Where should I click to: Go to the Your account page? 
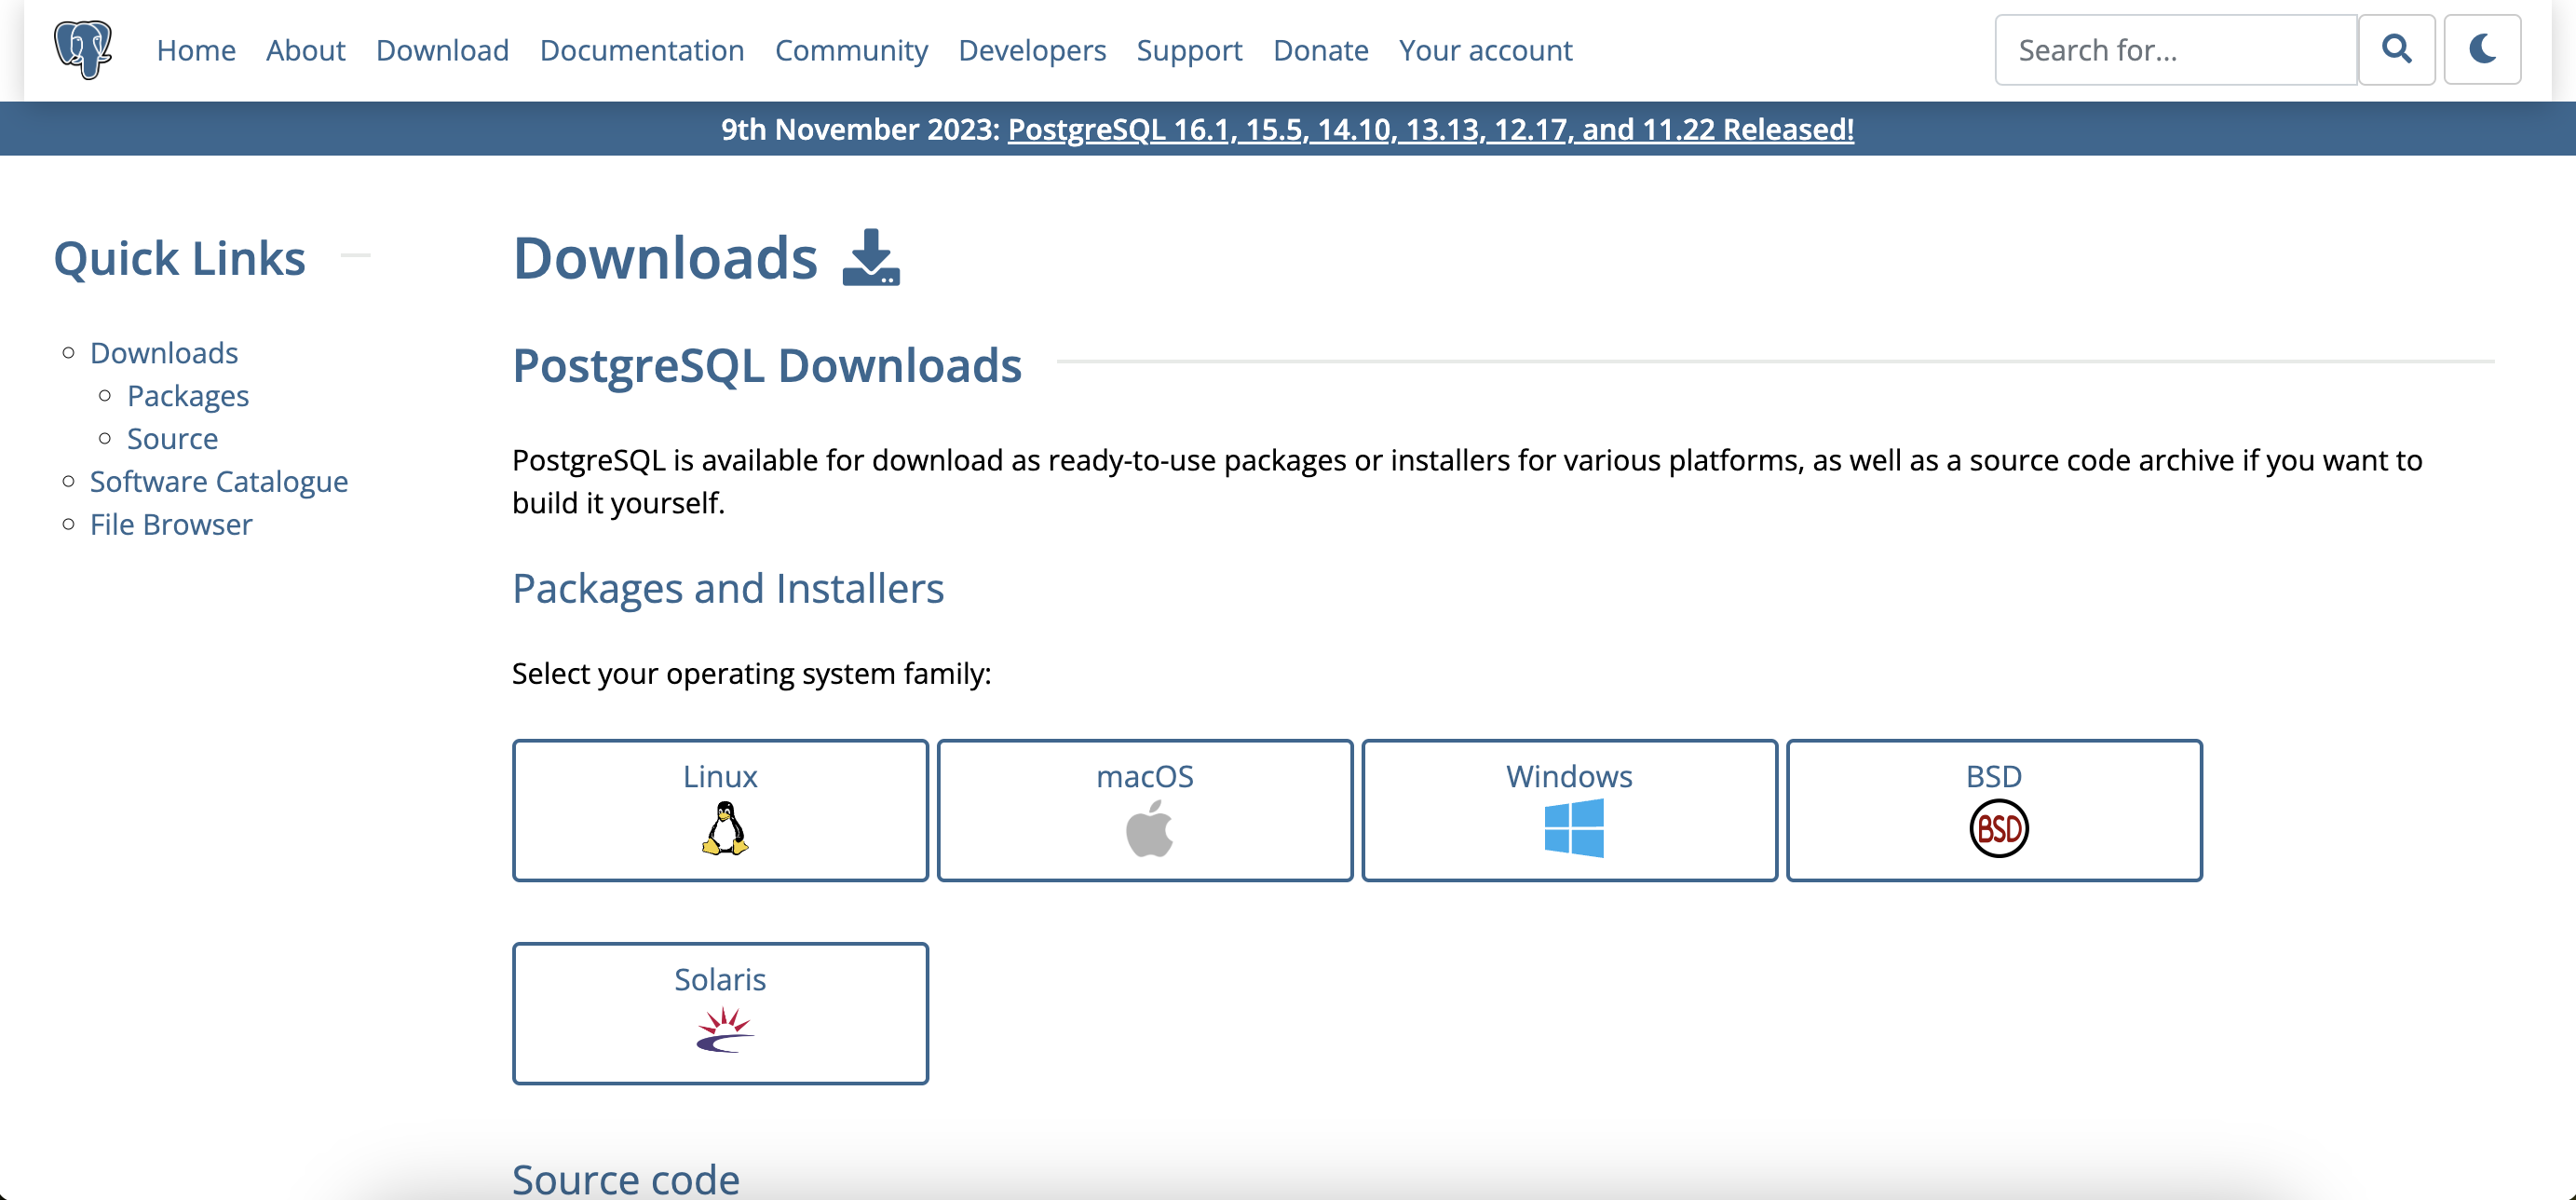pos(1485,49)
